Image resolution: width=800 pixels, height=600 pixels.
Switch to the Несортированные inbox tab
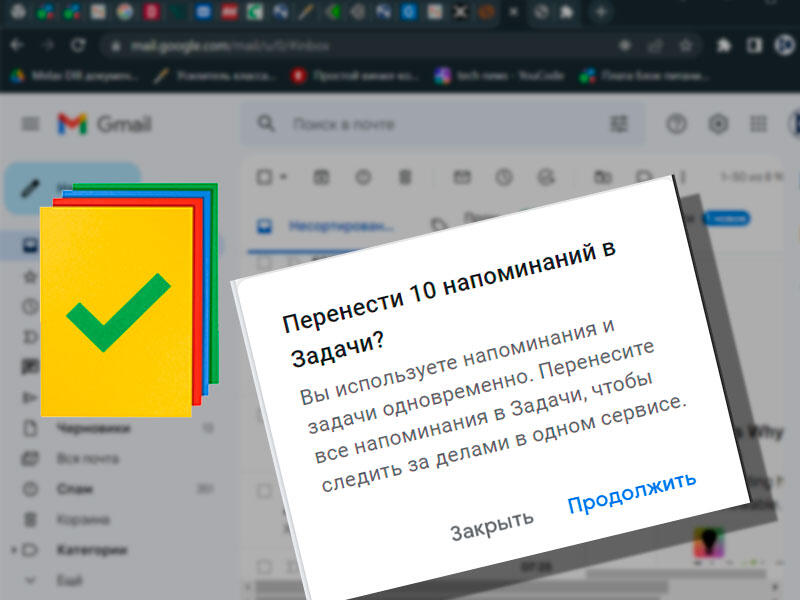327,226
